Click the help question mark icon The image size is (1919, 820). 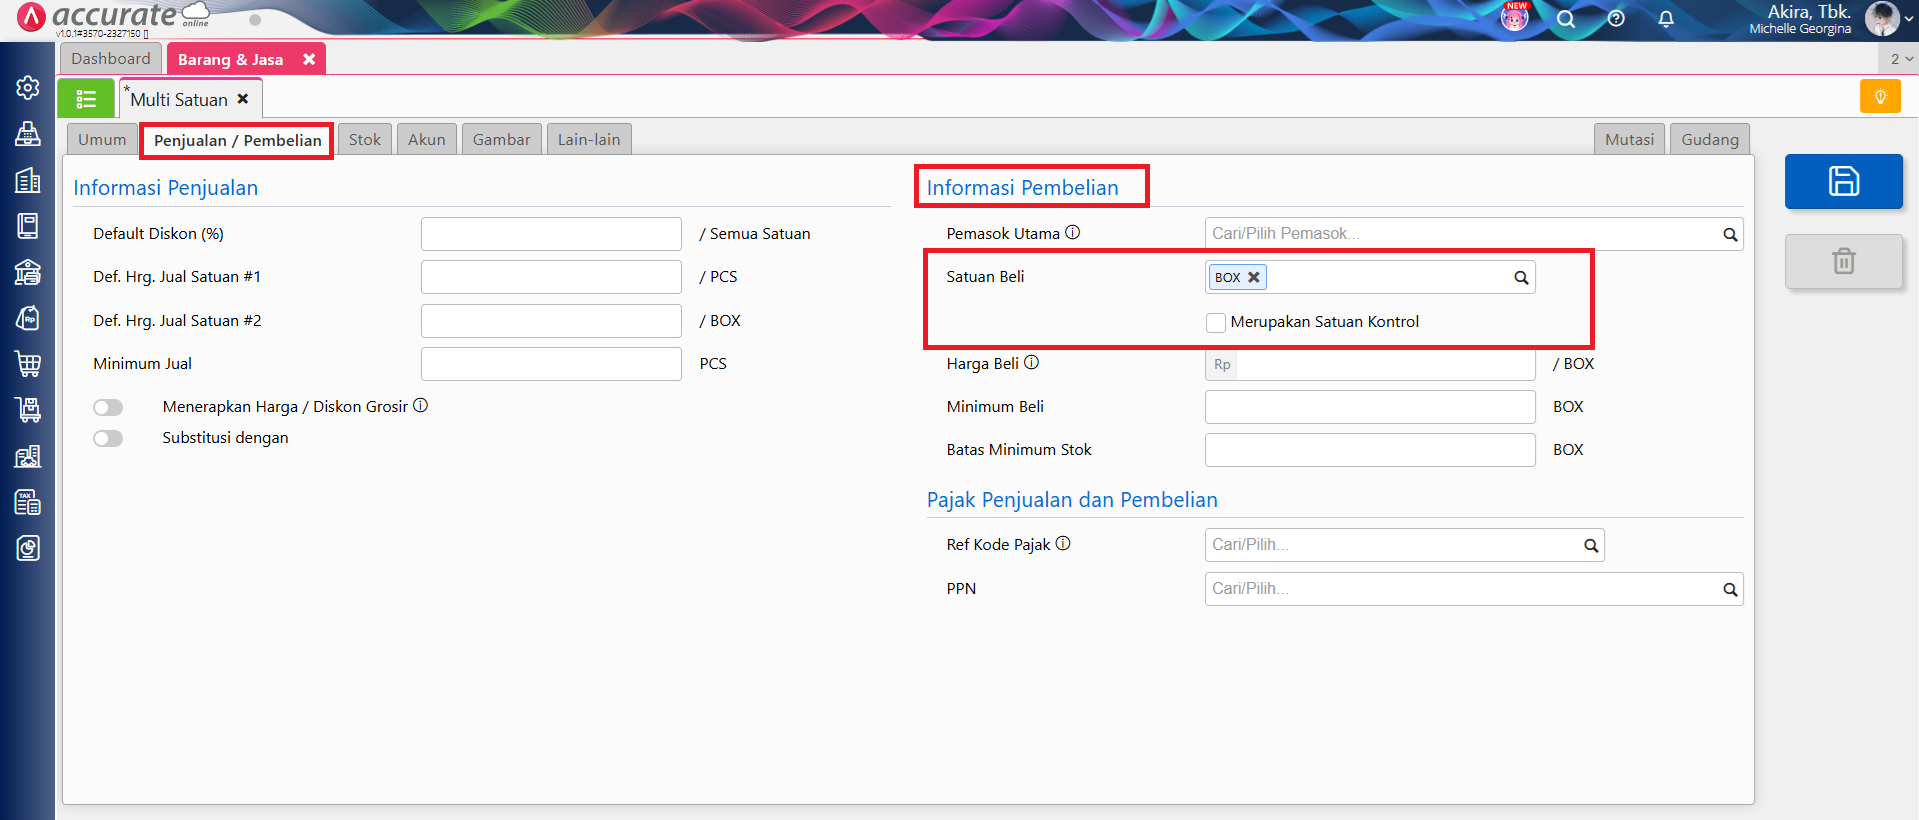tap(1616, 19)
